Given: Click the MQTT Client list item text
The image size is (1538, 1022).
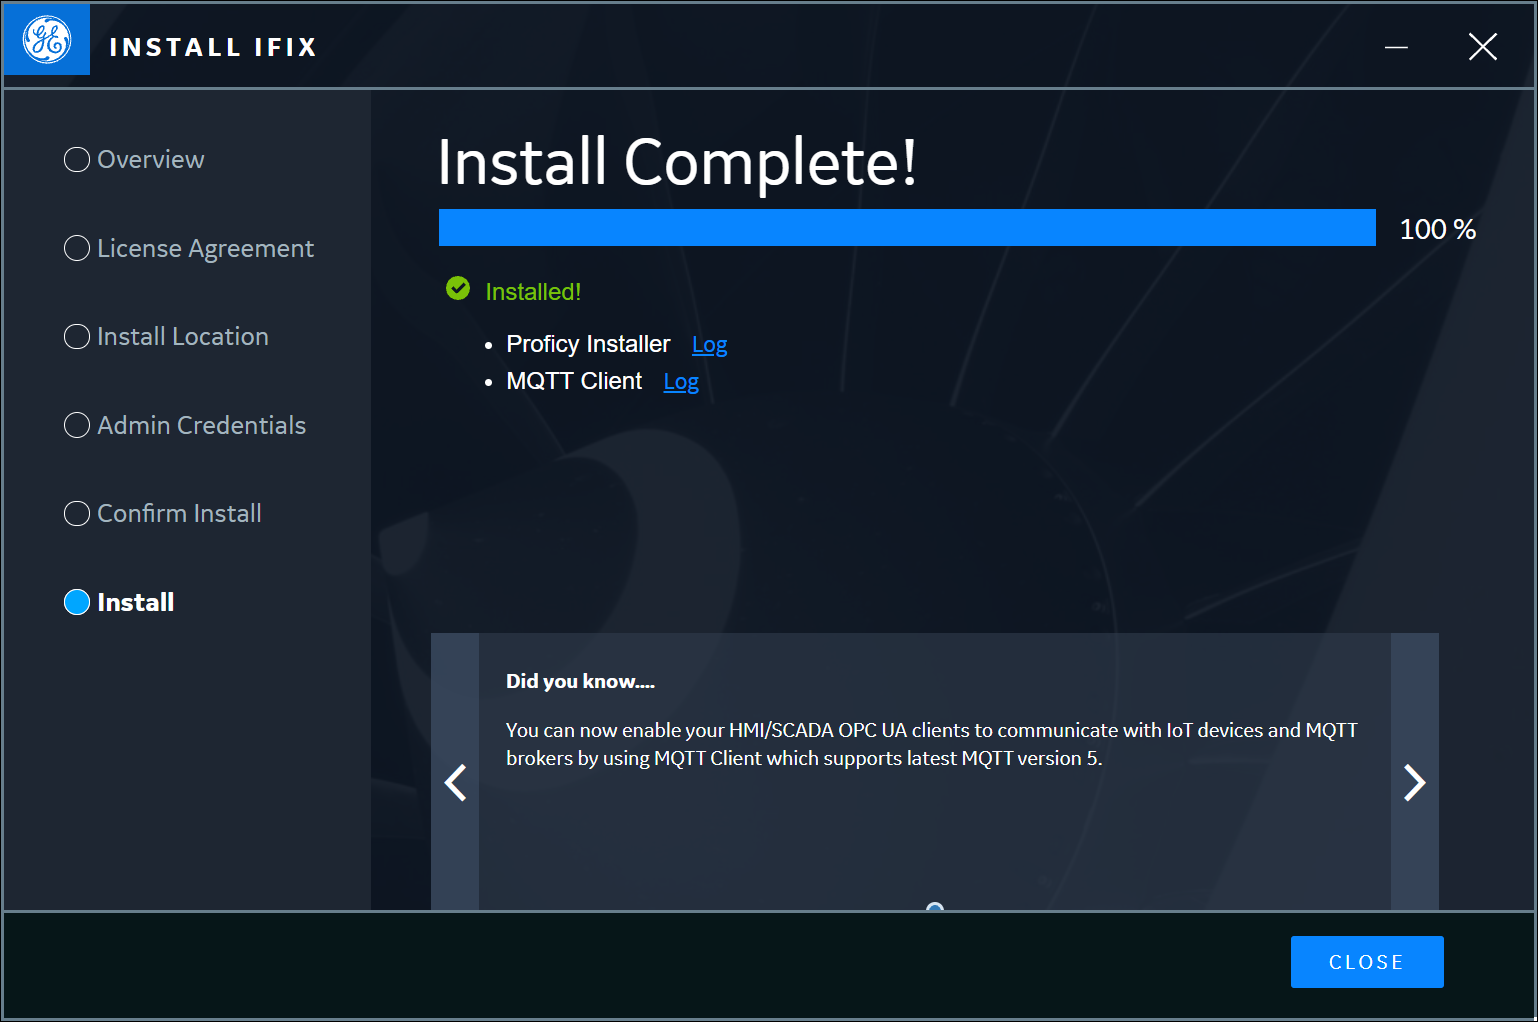Looking at the screenshot, I should [x=574, y=381].
